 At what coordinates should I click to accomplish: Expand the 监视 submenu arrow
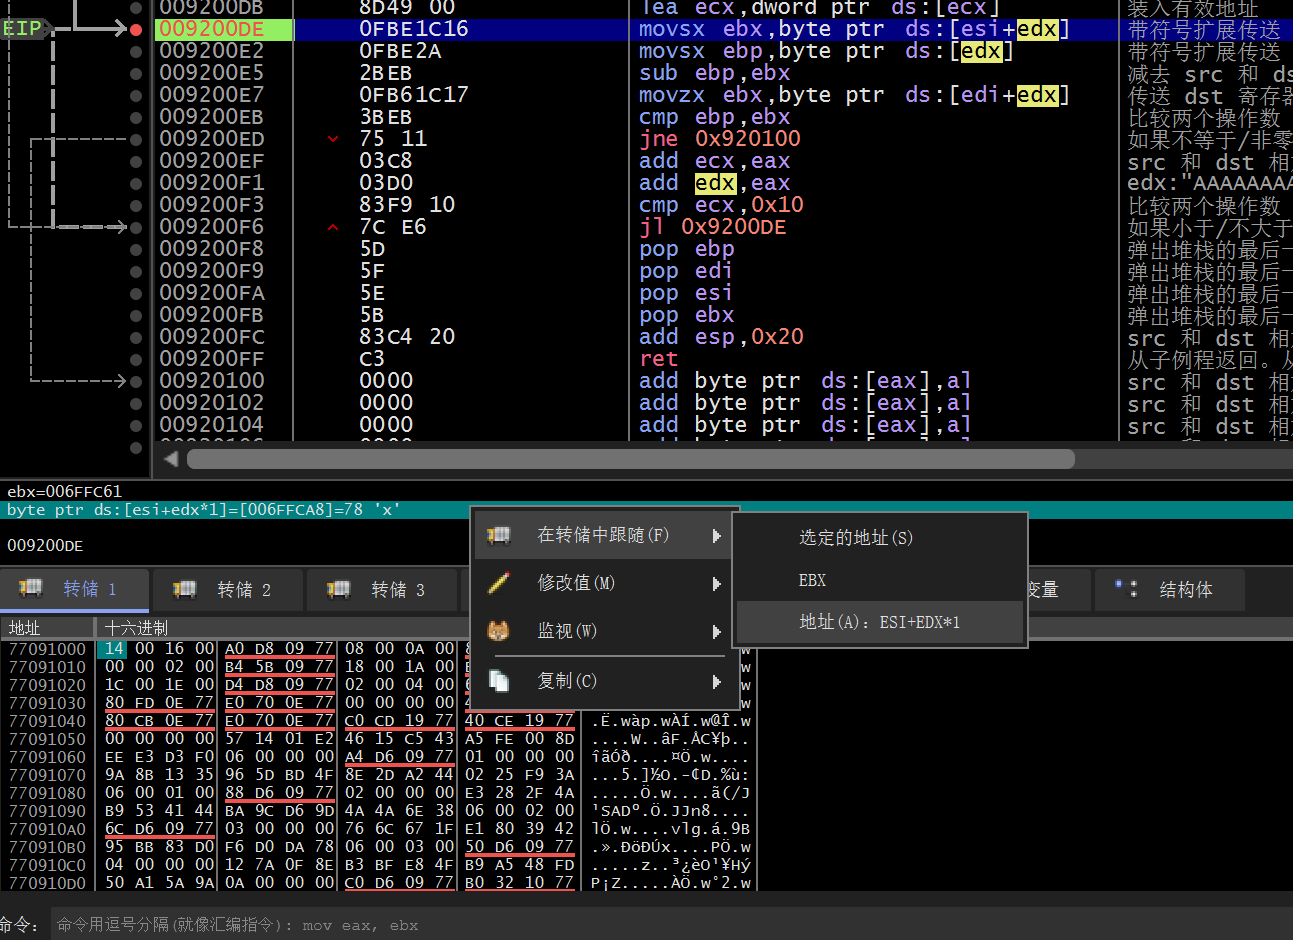(716, 632)
